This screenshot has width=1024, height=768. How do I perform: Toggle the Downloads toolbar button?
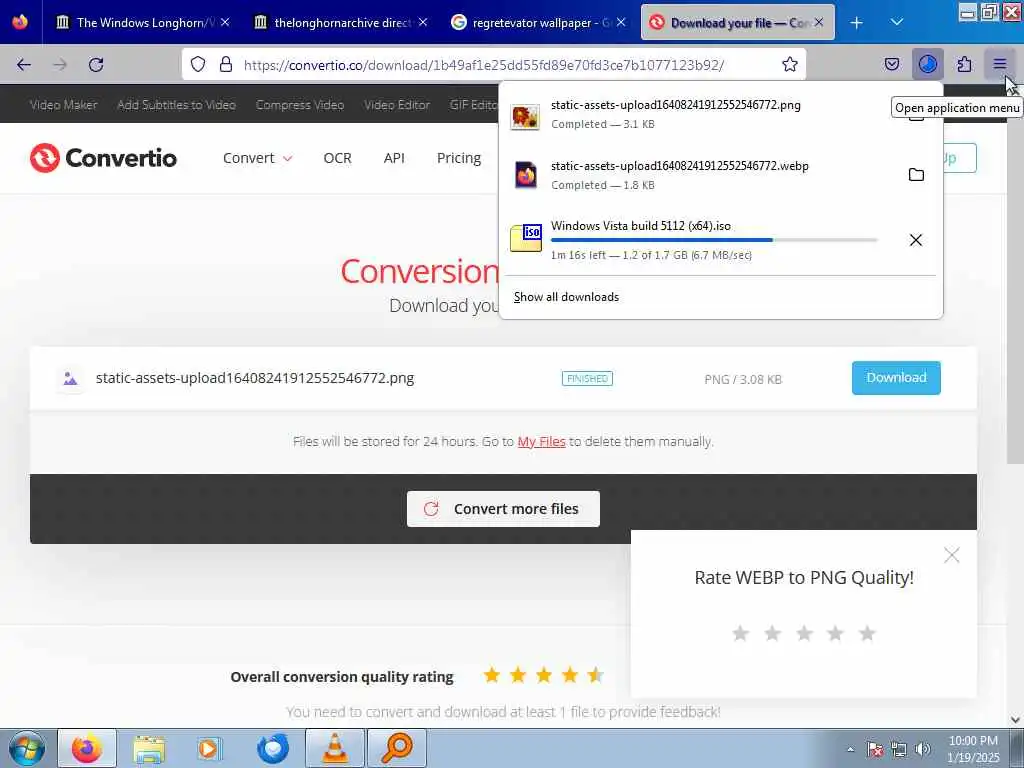927,64
